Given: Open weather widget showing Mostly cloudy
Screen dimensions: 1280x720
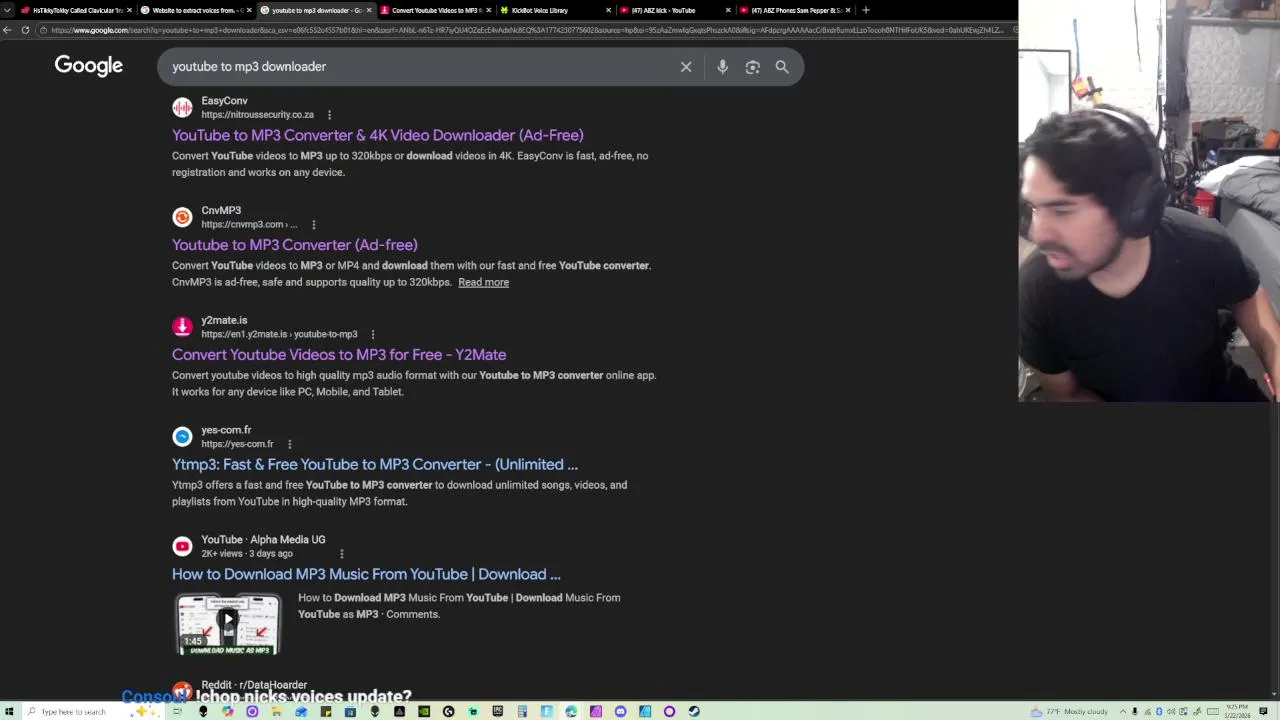Looking at the screenshot, I should [x=1069, y=711].
